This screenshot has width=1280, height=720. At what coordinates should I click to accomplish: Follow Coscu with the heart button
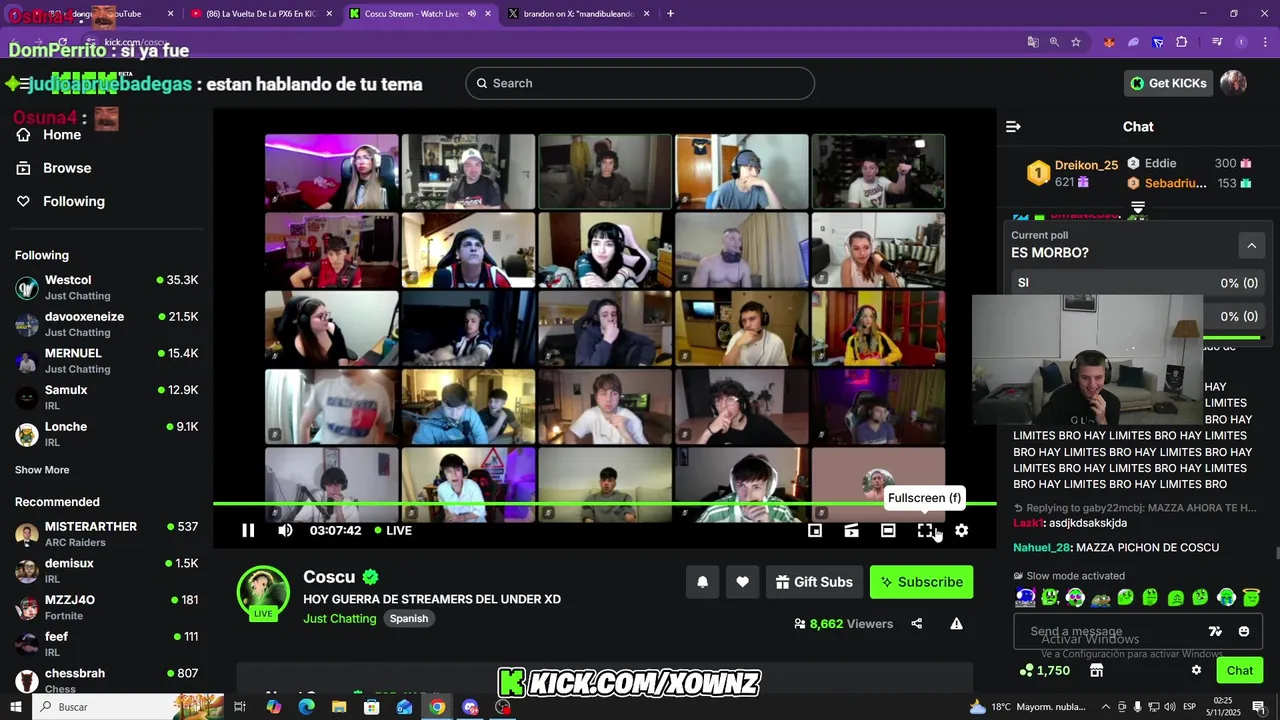[x=742, y=582]
